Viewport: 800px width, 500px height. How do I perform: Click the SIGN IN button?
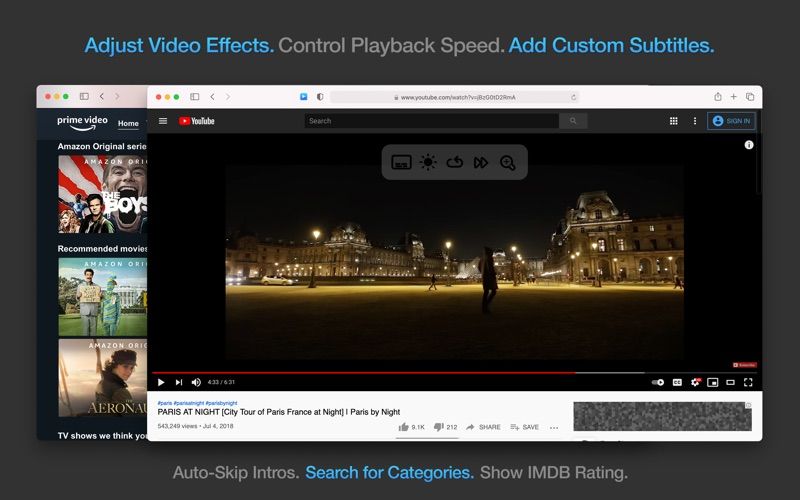pos(731,121)
